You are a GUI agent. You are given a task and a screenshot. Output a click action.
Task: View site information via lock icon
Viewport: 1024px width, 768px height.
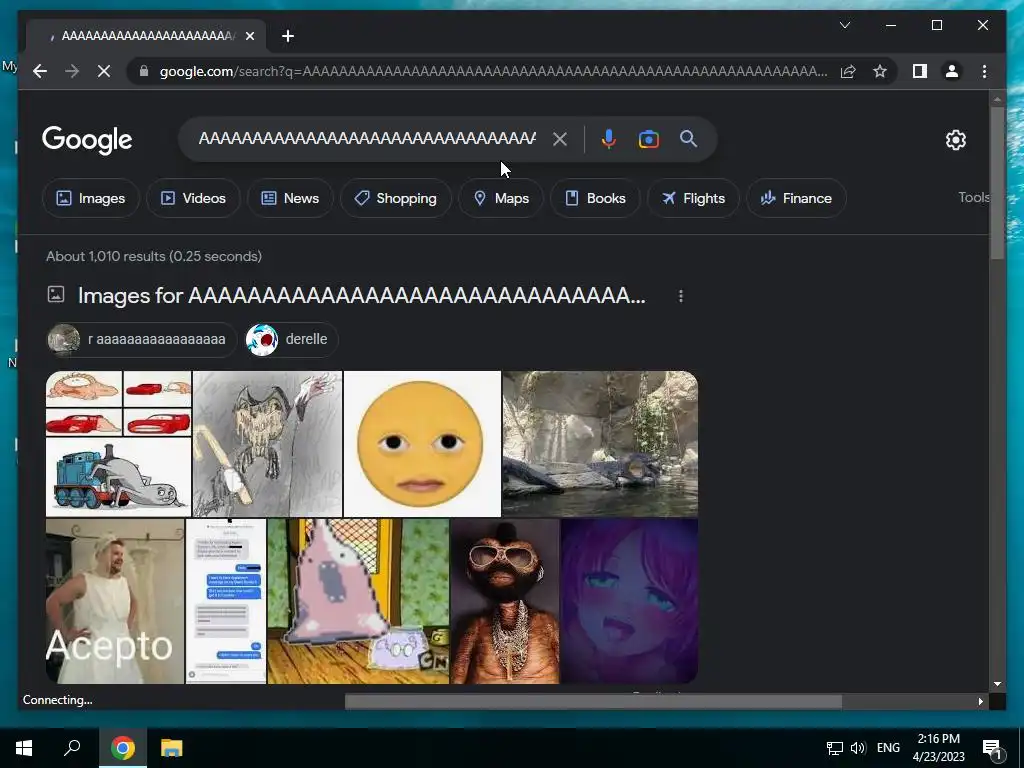pyautogui.click(x=144, y=71)
